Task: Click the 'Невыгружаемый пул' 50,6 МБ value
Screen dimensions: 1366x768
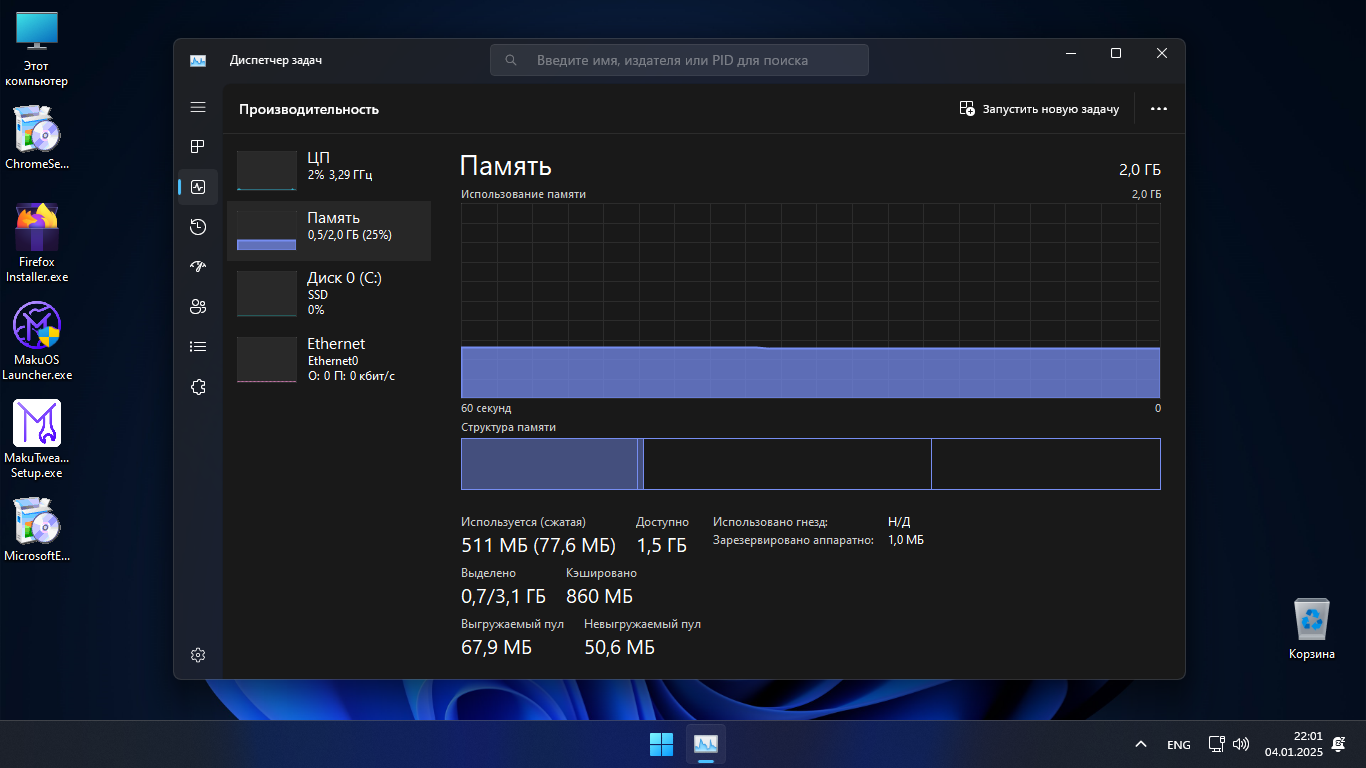Action: [x=619, y=647]
